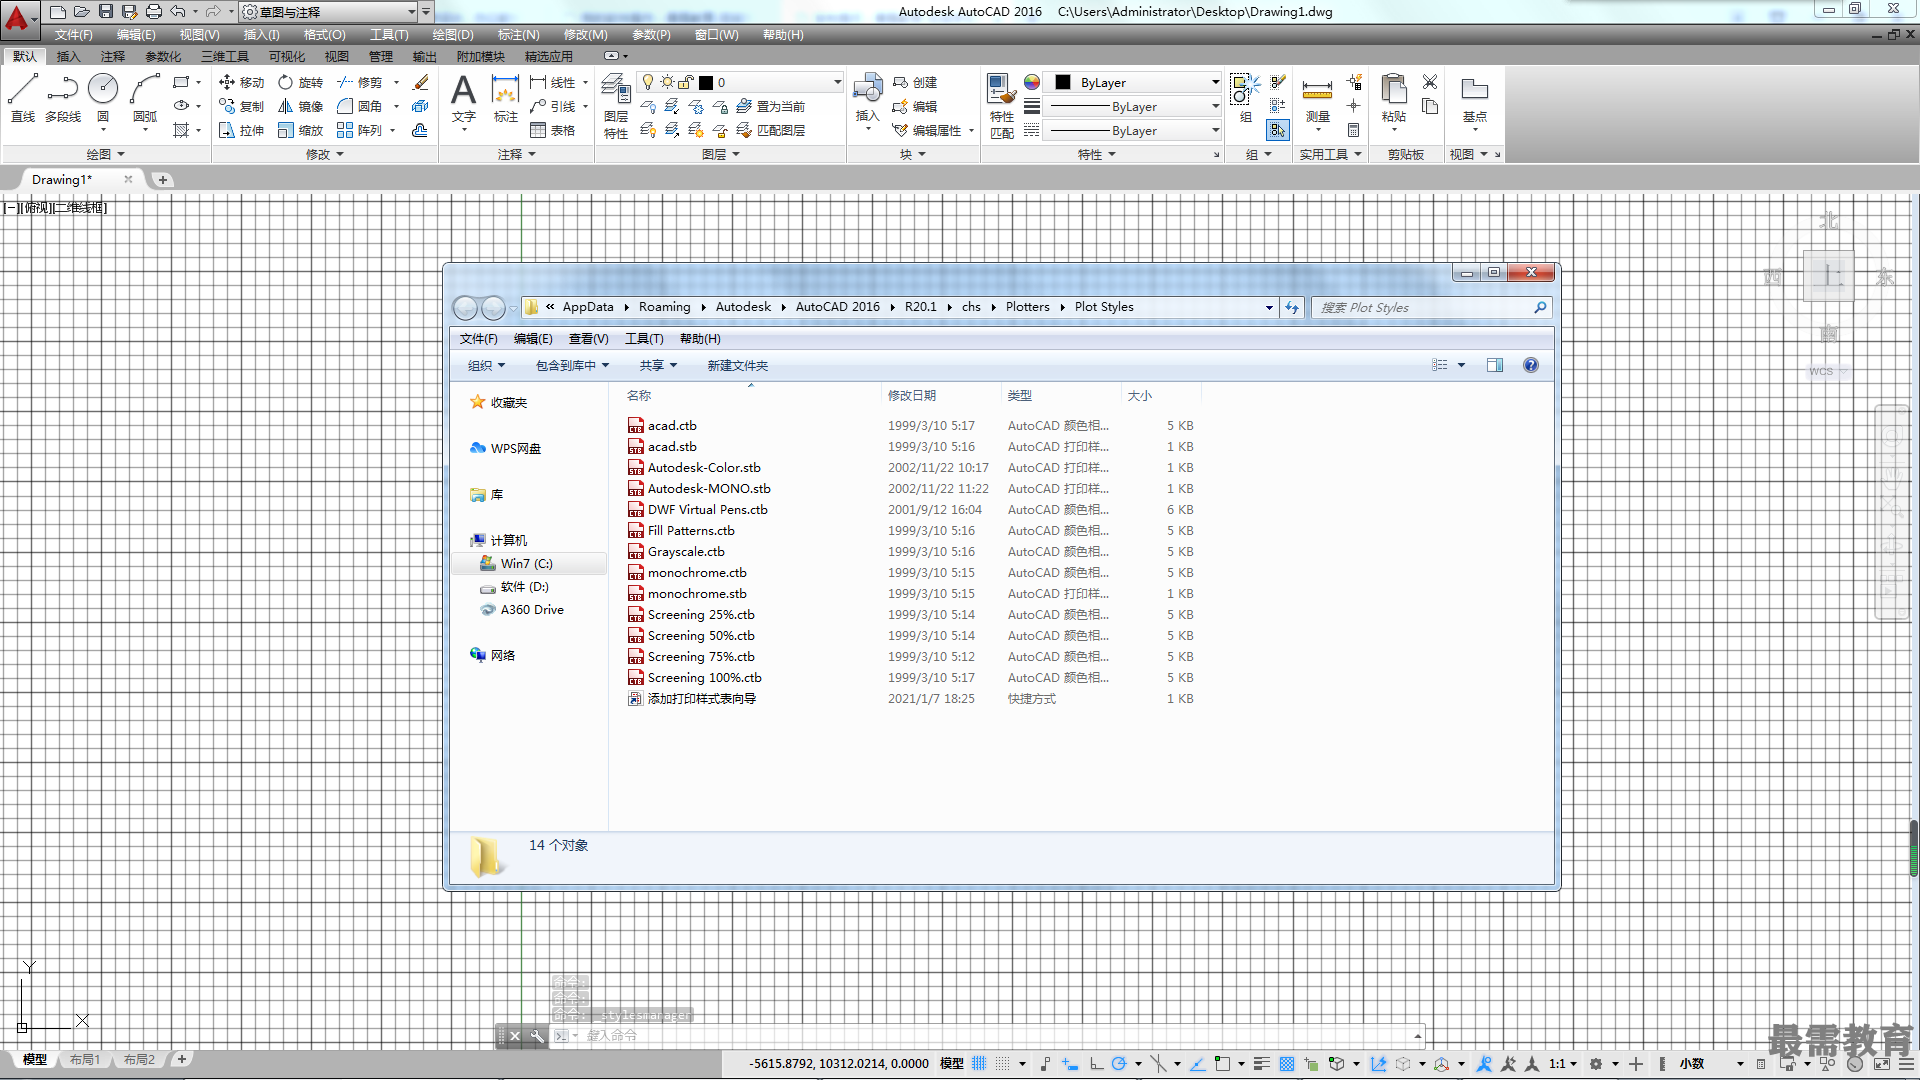Screen dimensions: 1920x1080
Task: Click the Plot/Print icon in quick access toolbar
Action: coord(153,12)
